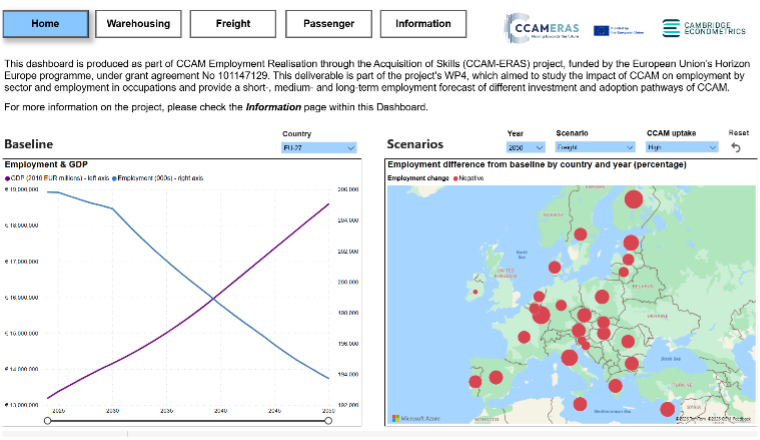This screenshot has width=760, height=440.
Task: Select the Lithuania bubble on the map
Action: 624,272
